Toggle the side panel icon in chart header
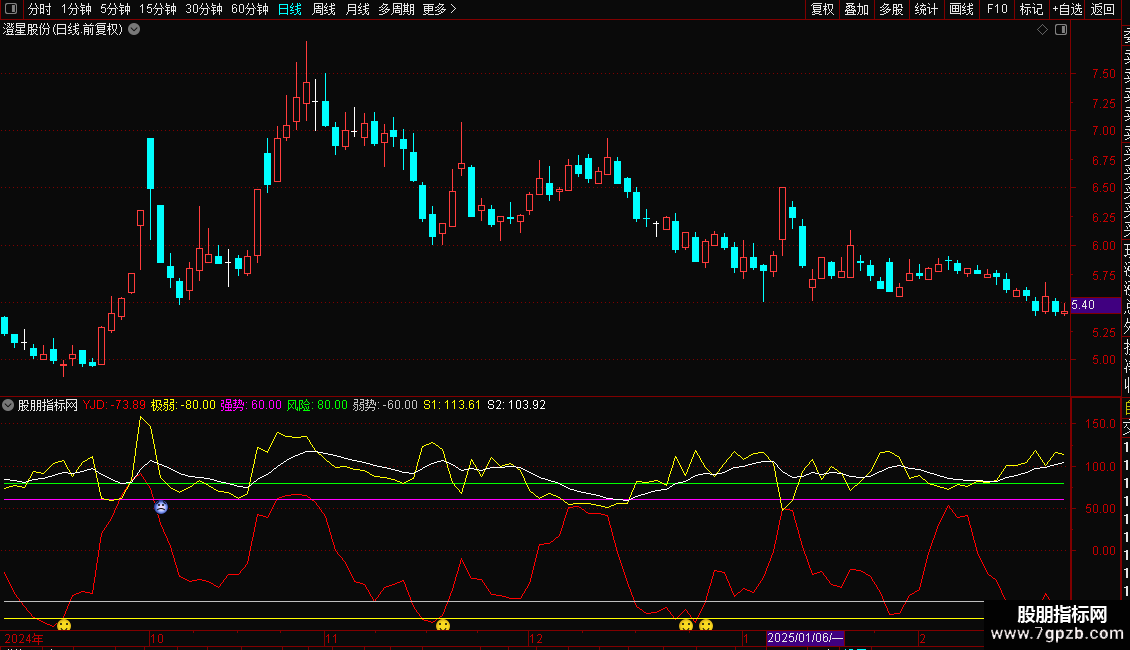 pyautogui.click(x=1060, y=30)
